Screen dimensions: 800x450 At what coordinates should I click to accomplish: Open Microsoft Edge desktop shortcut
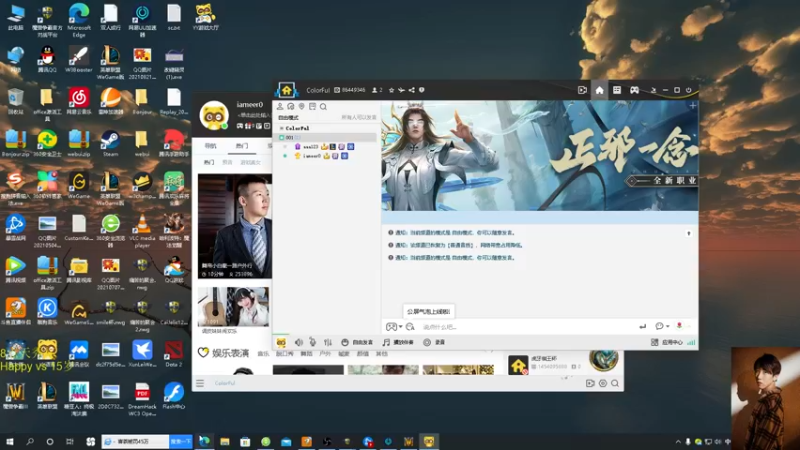(x=79, y=20)
